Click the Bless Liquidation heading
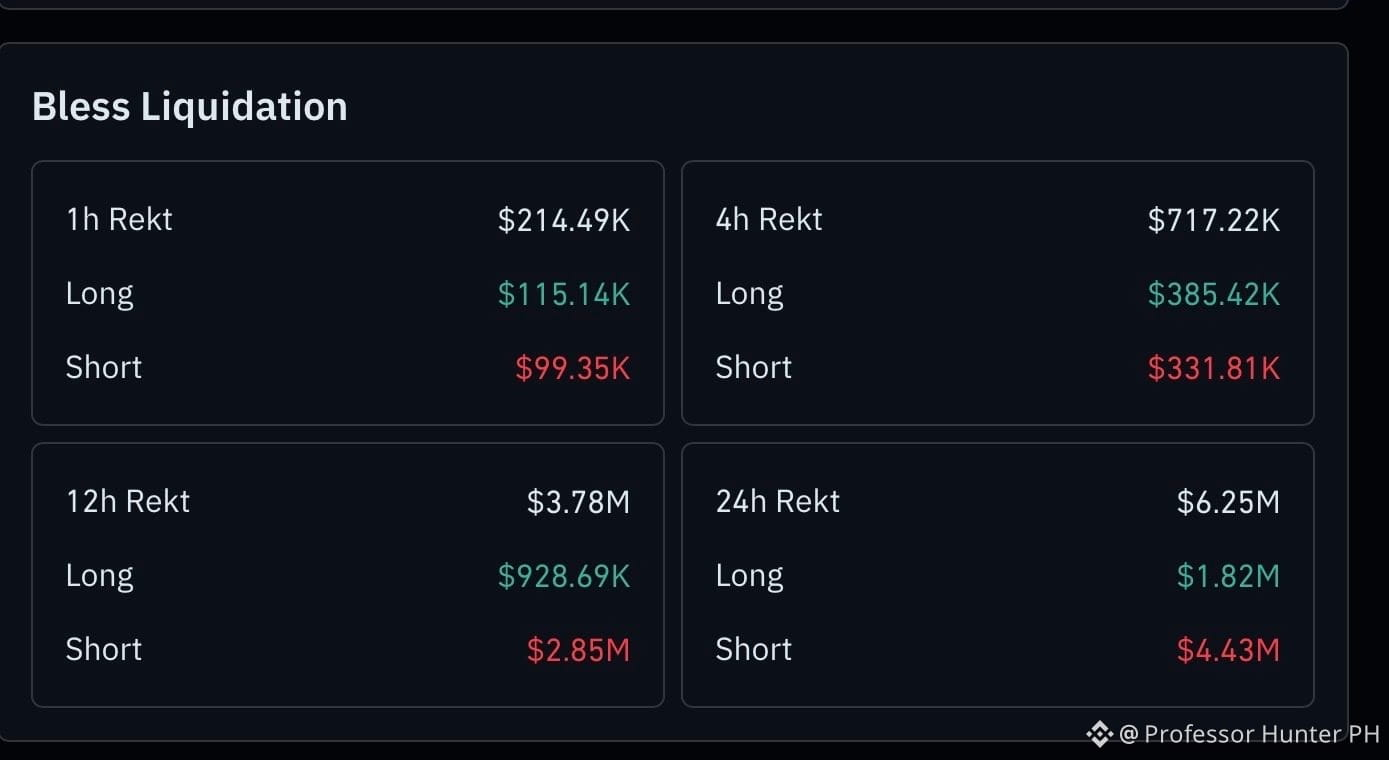Image resolution: width=1389 pixels, height=760 pixels. click(x=190, y=106)
